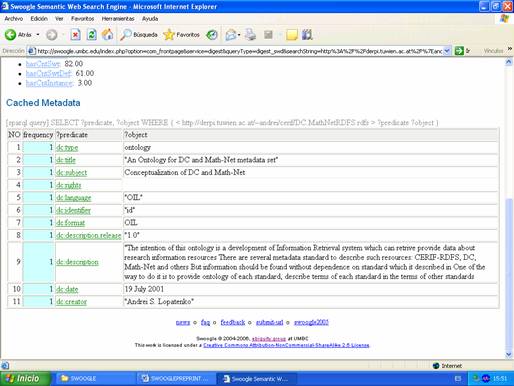Go to the home page icon

[x=107, y=35]
